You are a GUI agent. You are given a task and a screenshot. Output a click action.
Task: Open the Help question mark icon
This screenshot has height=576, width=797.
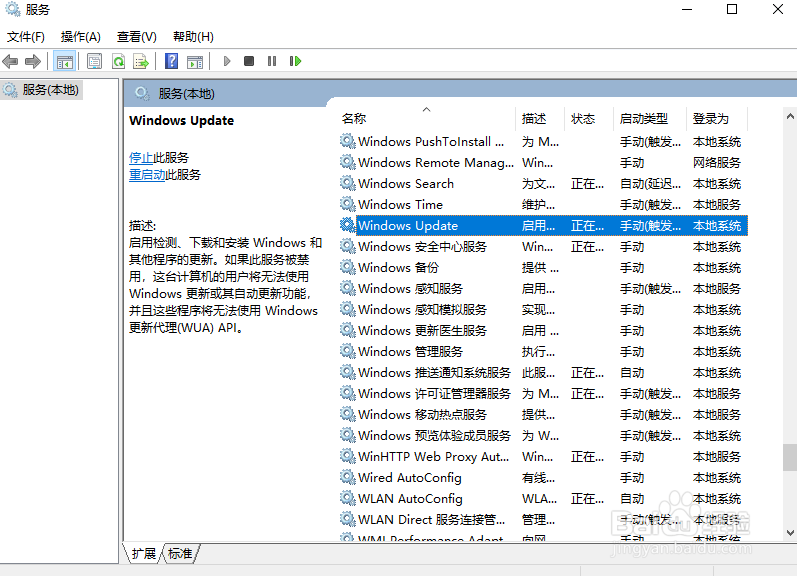pyautogui.click(x=172, y=62)
